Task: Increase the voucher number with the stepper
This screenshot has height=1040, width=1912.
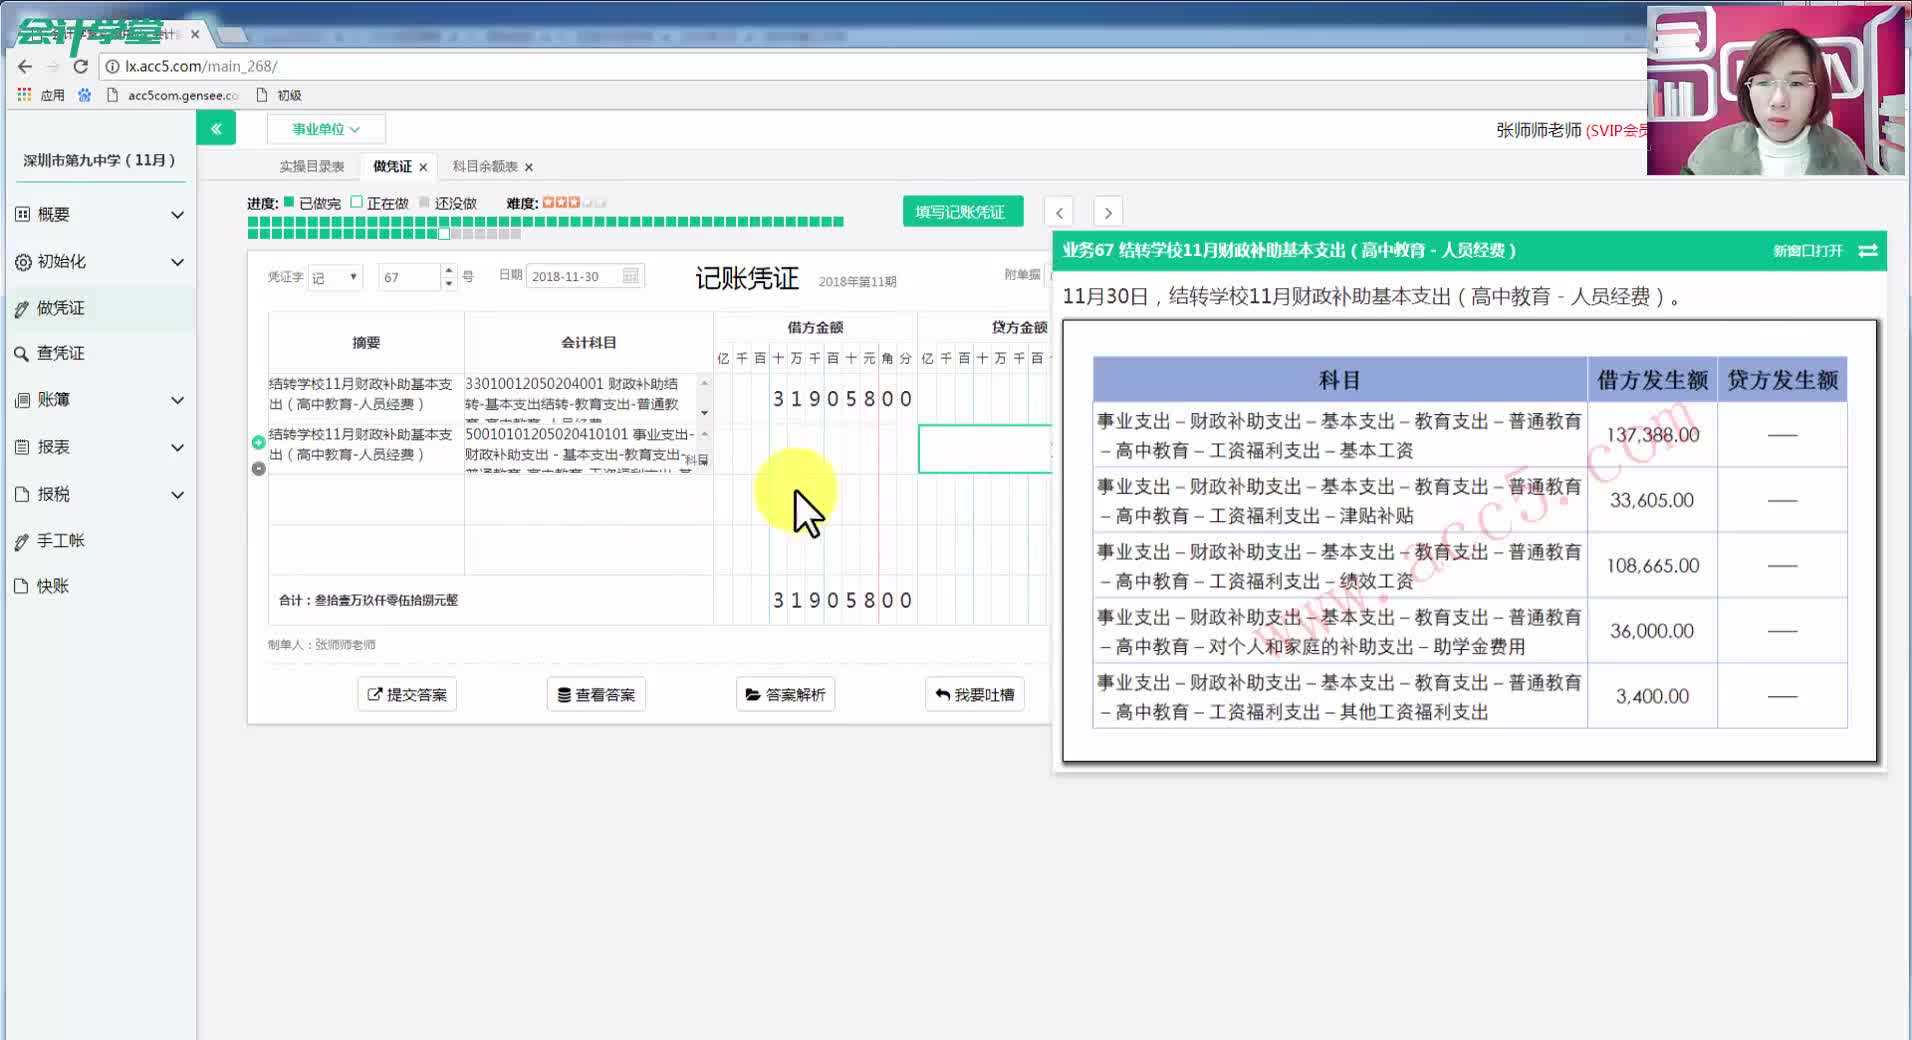Action: (x=449, y=270)
